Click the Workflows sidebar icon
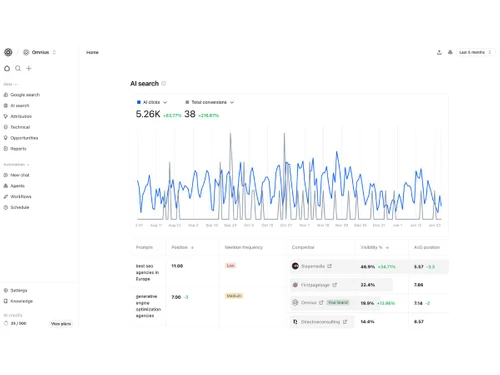The height and width of the screenshot is (375, 500). (6, 197)
